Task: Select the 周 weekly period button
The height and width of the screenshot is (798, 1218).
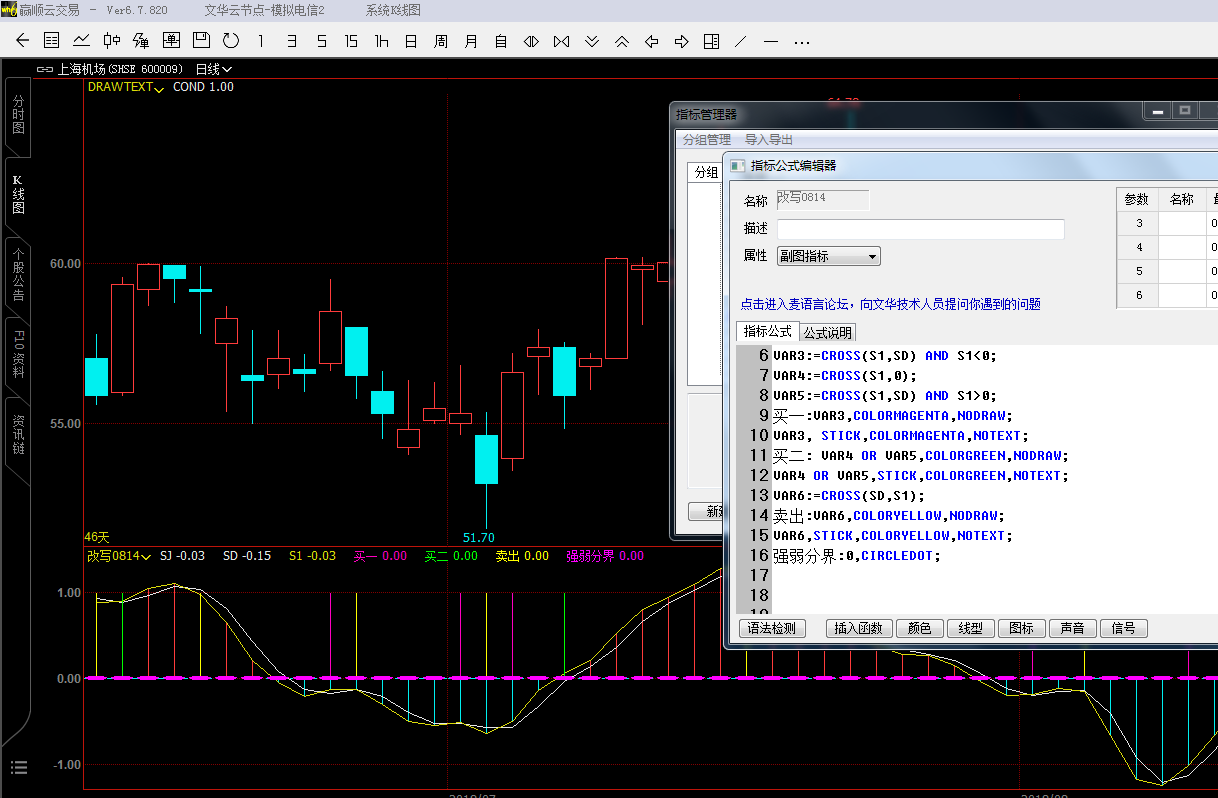Action: coord(441,41)
